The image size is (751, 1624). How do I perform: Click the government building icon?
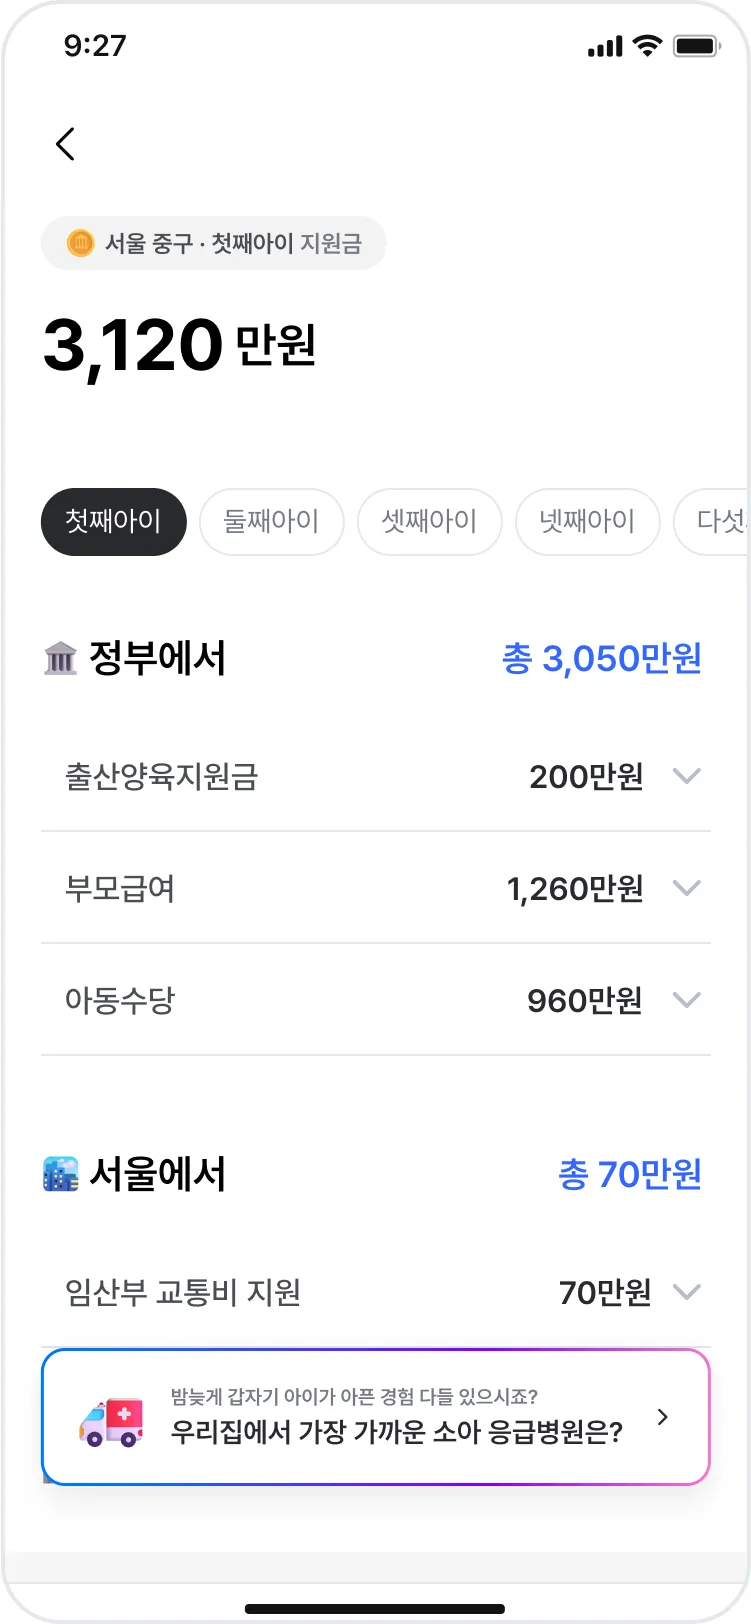point(61,658)
